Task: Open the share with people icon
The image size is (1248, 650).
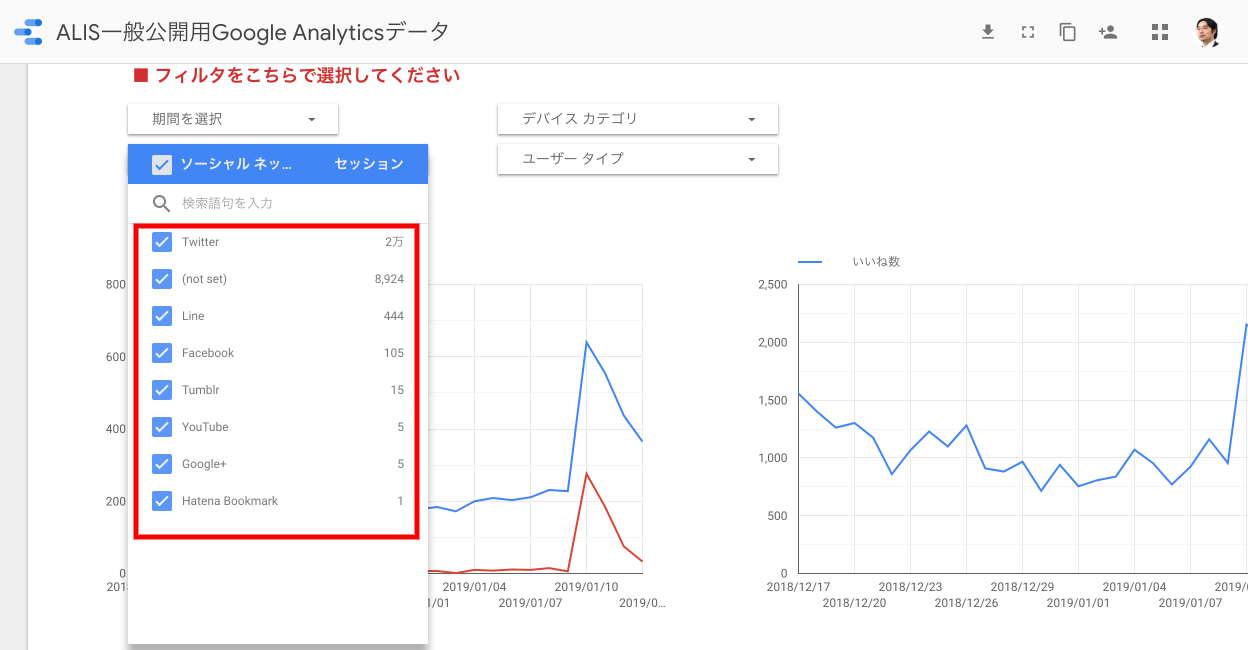Action: tap(1107, 32)
